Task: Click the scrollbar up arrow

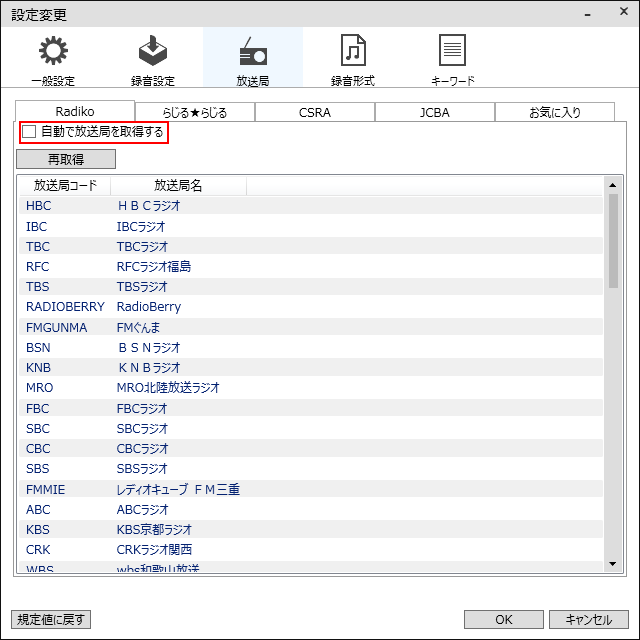Action: 613,185
